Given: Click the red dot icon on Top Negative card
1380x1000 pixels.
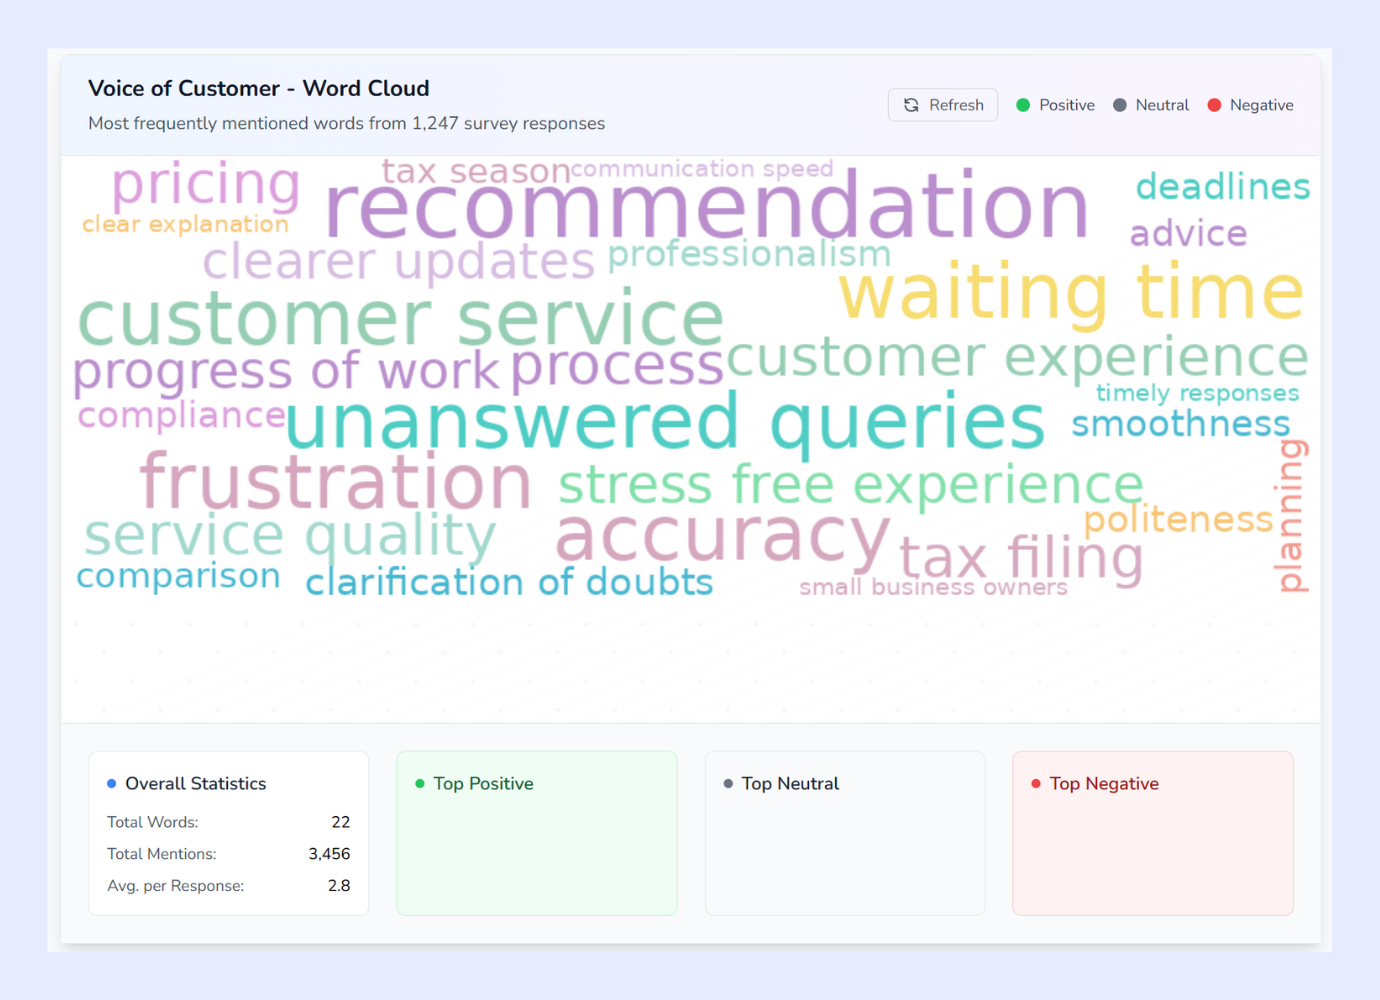Looking at the screenshot, I should 1036,784.
